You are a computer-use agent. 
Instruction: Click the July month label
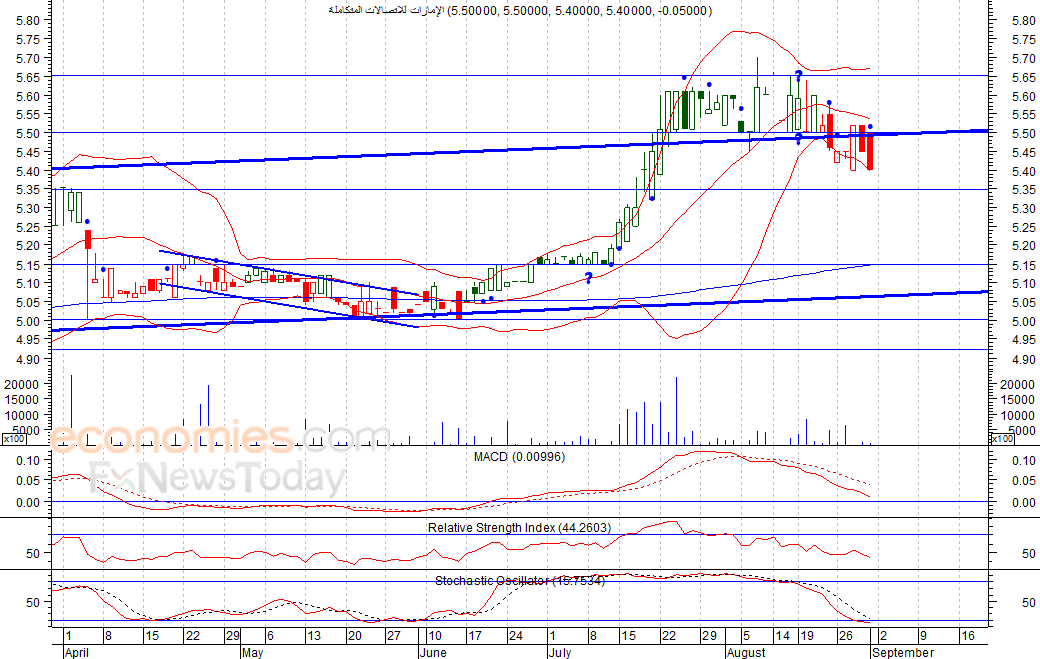click(560, 652)
